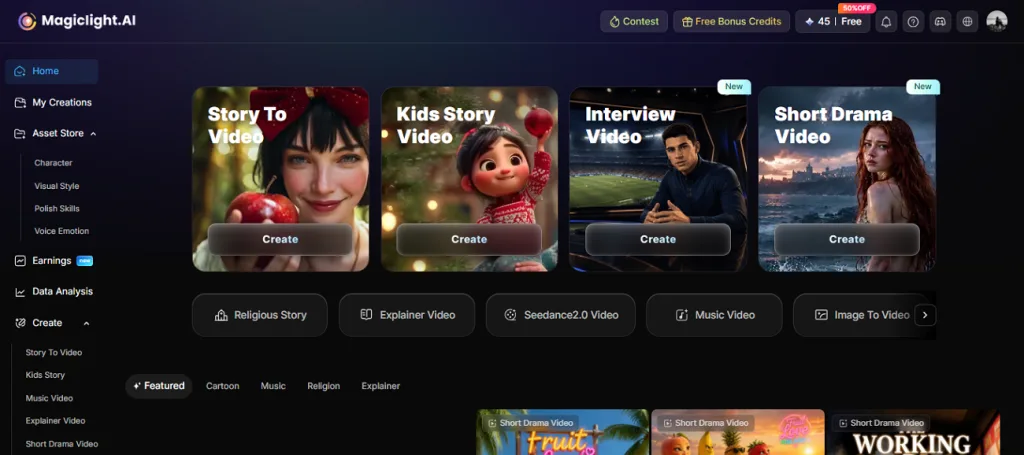The width and height of the screenshot is (1024, 455).
Task: Click the Contest flame icon
Action: (614, 22)
